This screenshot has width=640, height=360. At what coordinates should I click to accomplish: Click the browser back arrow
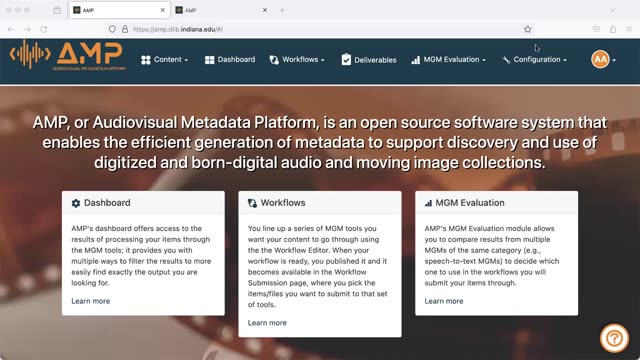pos(11,29)
